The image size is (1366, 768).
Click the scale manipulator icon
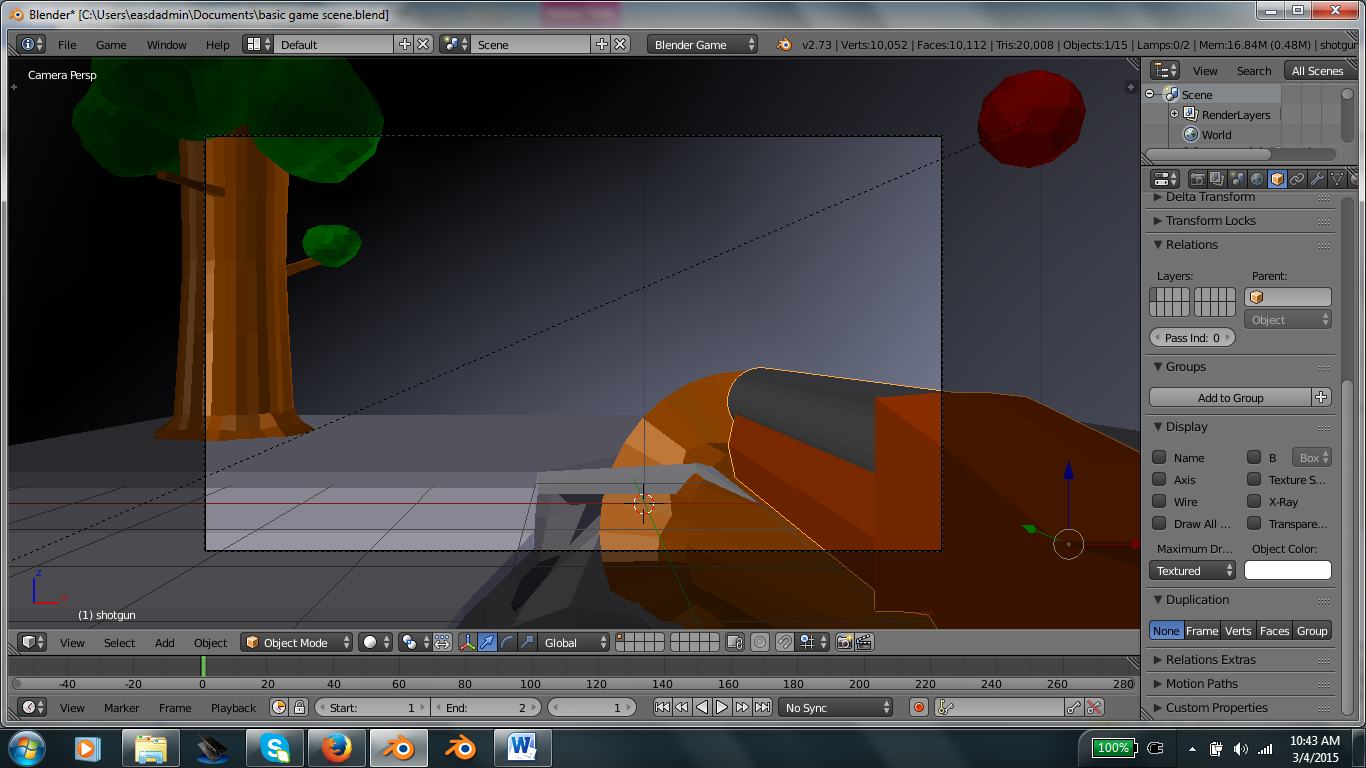point(527,642)
